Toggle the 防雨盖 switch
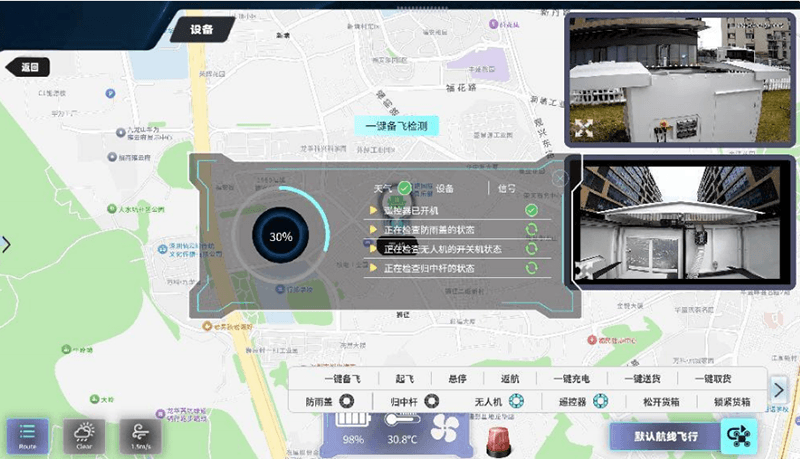The height and width of the screenshot is (459, 800). (347, 401)
